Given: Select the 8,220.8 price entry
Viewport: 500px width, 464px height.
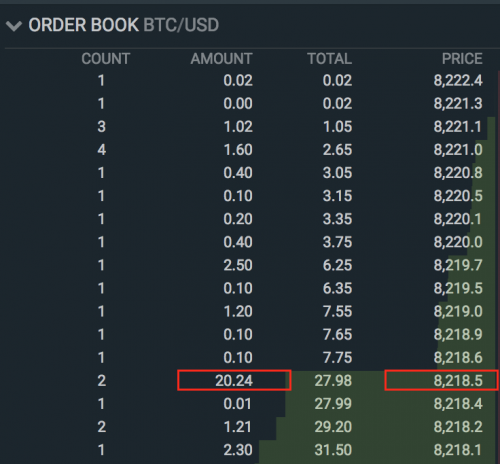Looking at the screenshot, I should [458, 173].
